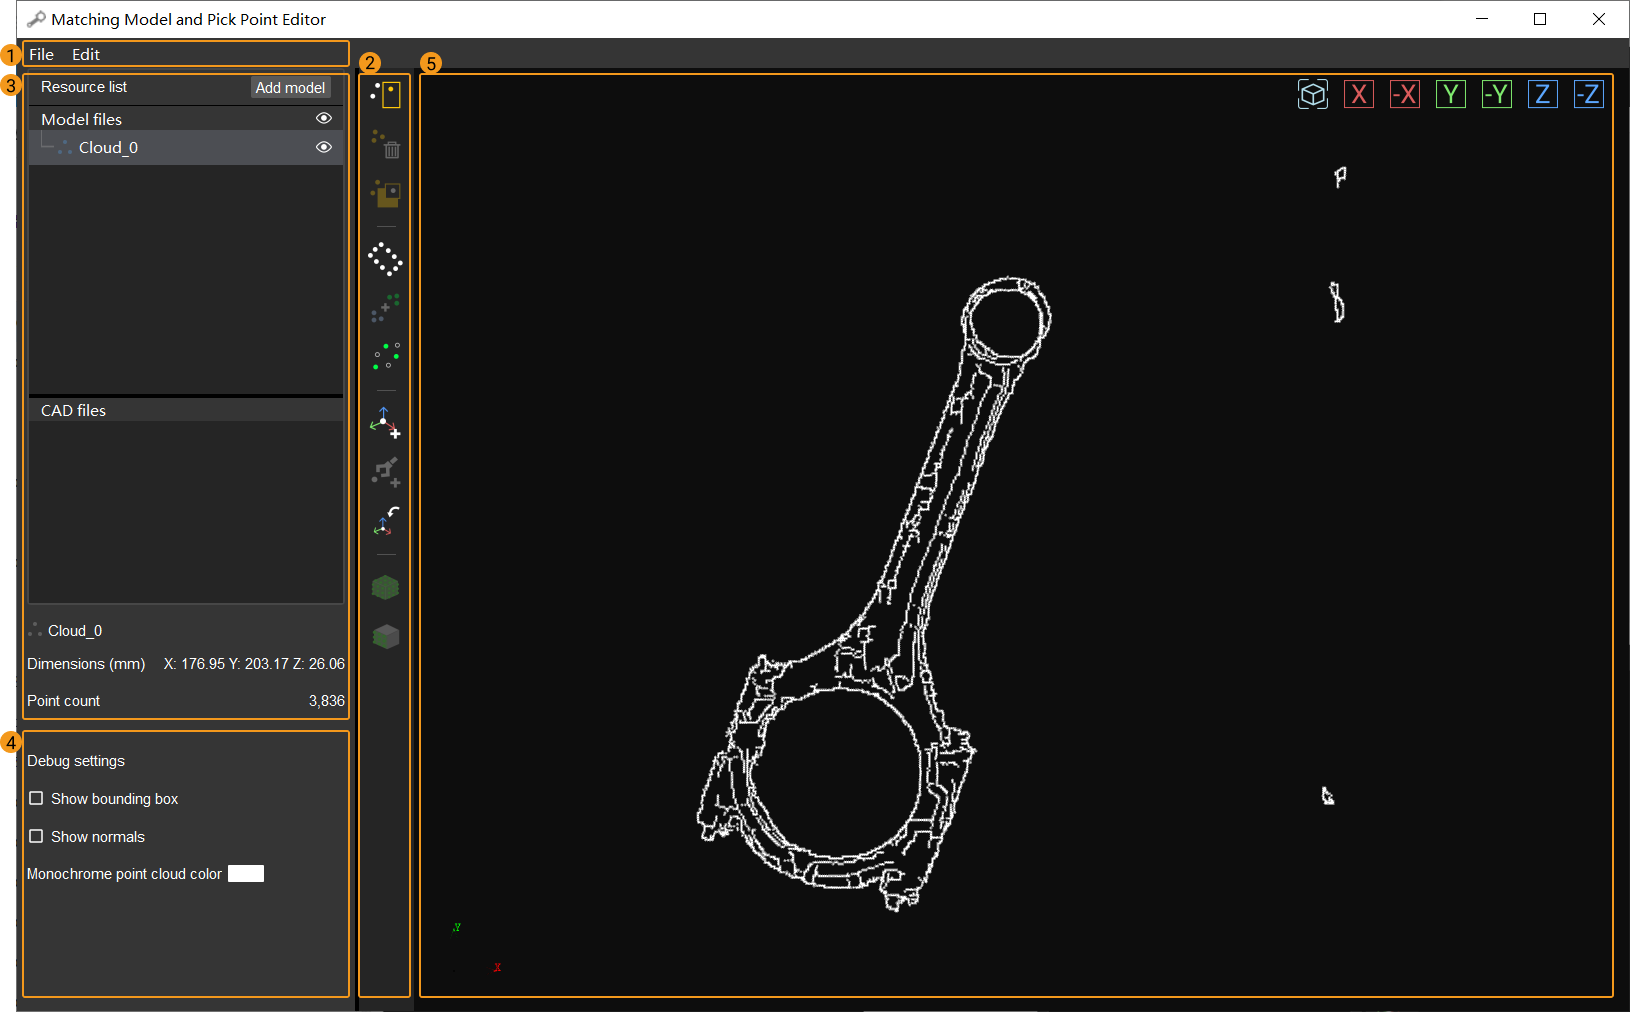Select the point selection tool in toolbar
1630x1012 pixels.
coord(385,95)
